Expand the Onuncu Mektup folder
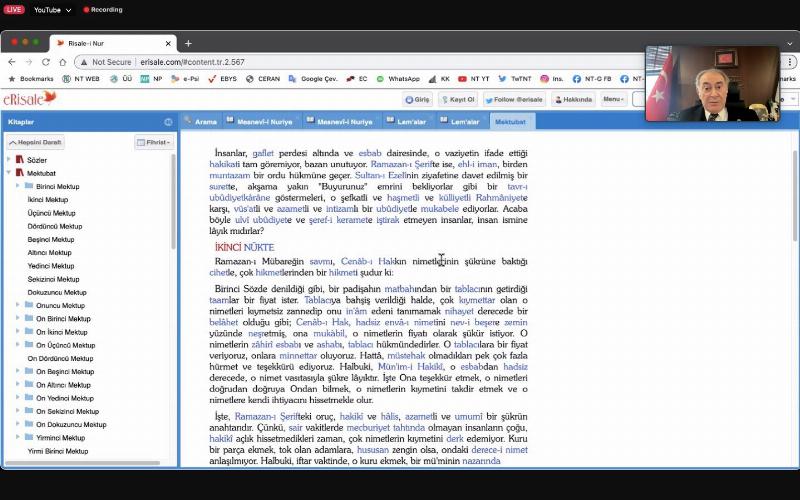 click(18, 305)
